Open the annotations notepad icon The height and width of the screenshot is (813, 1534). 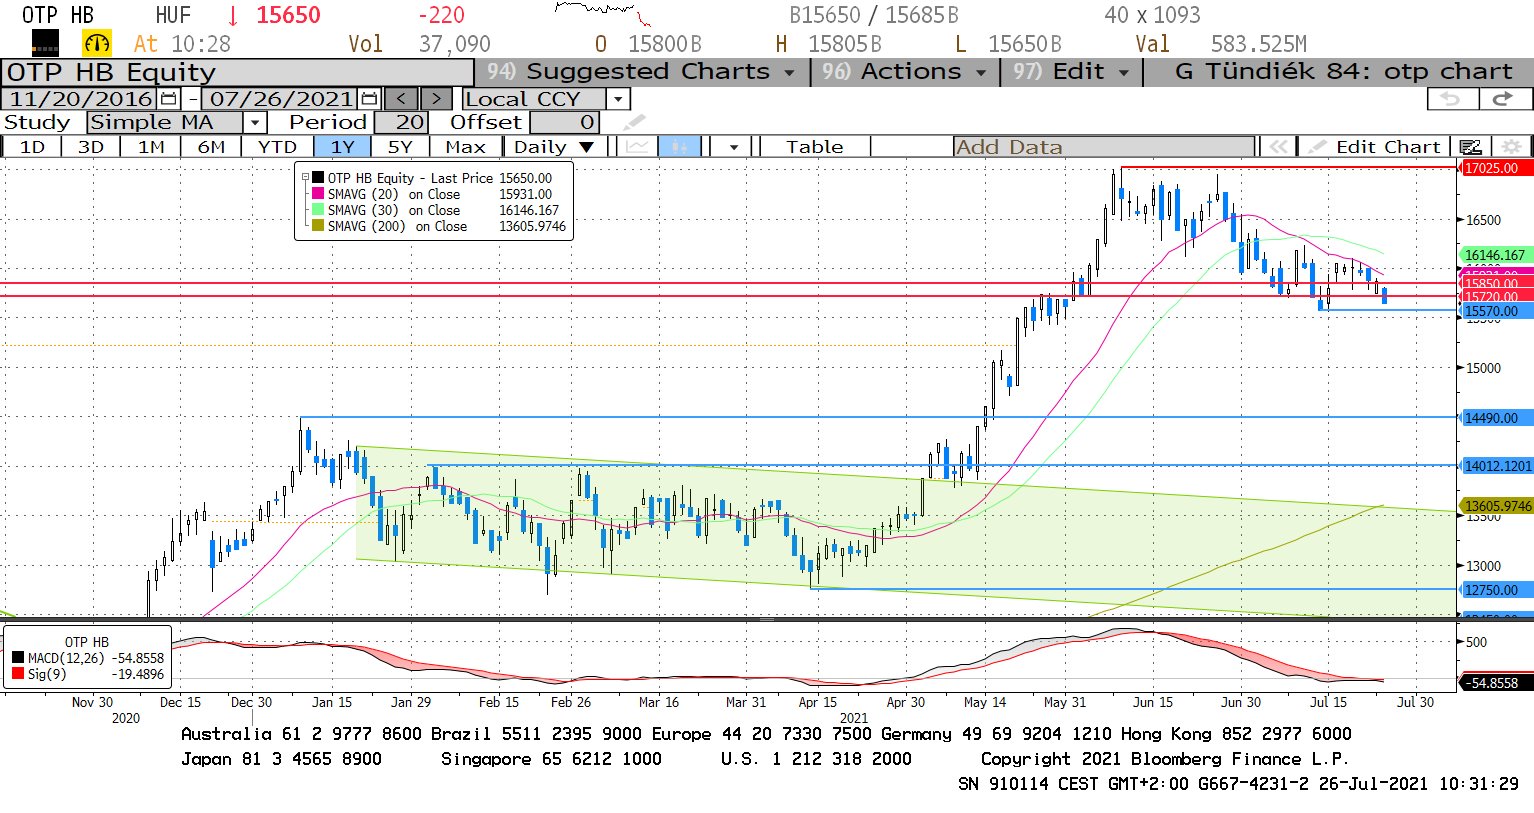[1470, 146]
